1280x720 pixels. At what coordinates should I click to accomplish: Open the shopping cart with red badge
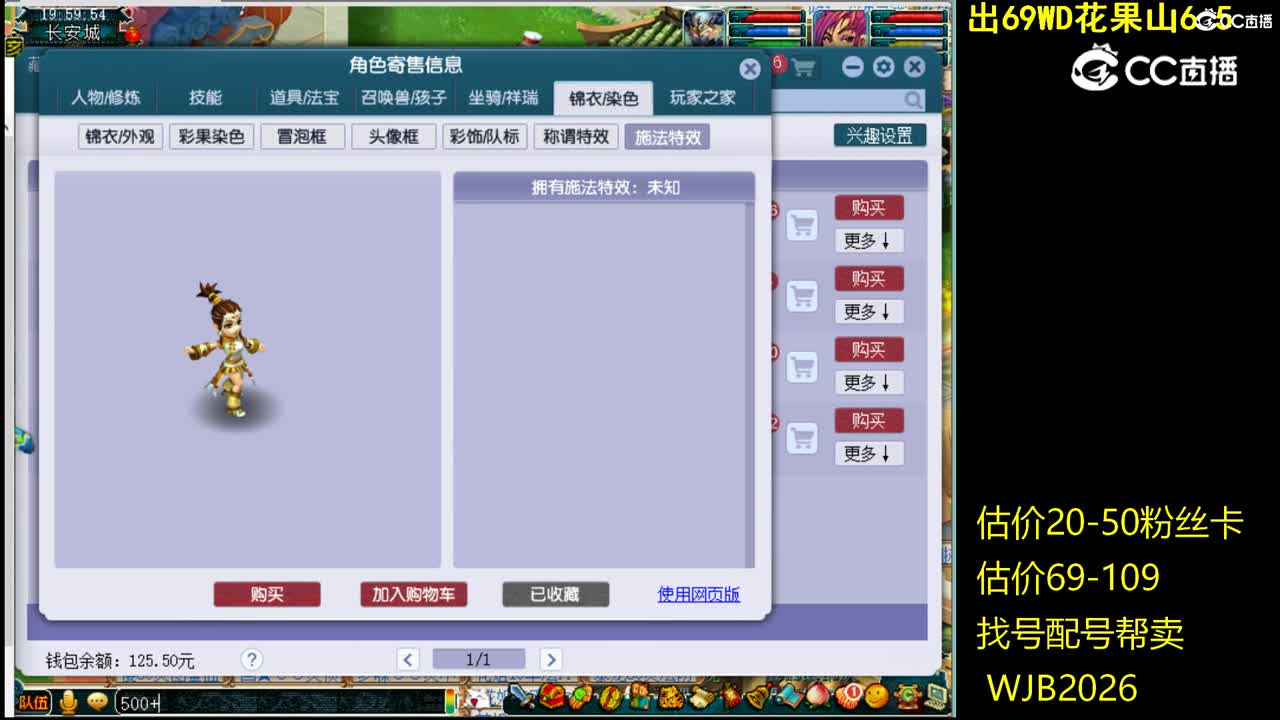(x=802, y=67)
